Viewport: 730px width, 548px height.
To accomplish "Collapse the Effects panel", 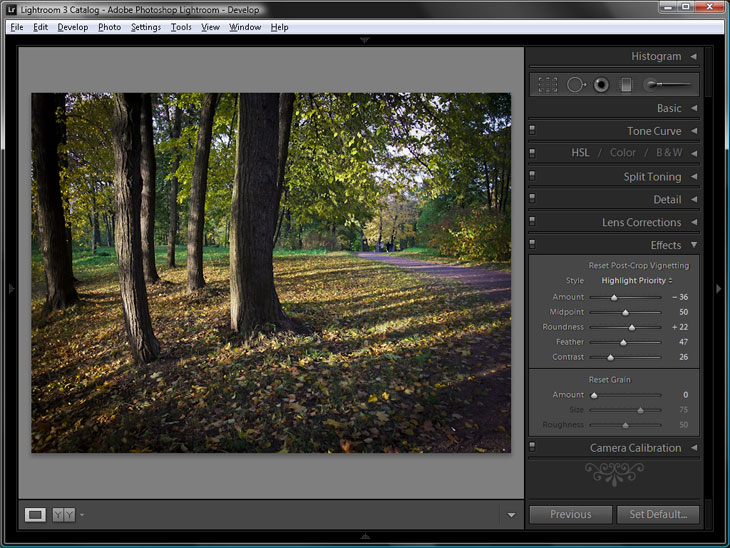I will coord(693,245).
